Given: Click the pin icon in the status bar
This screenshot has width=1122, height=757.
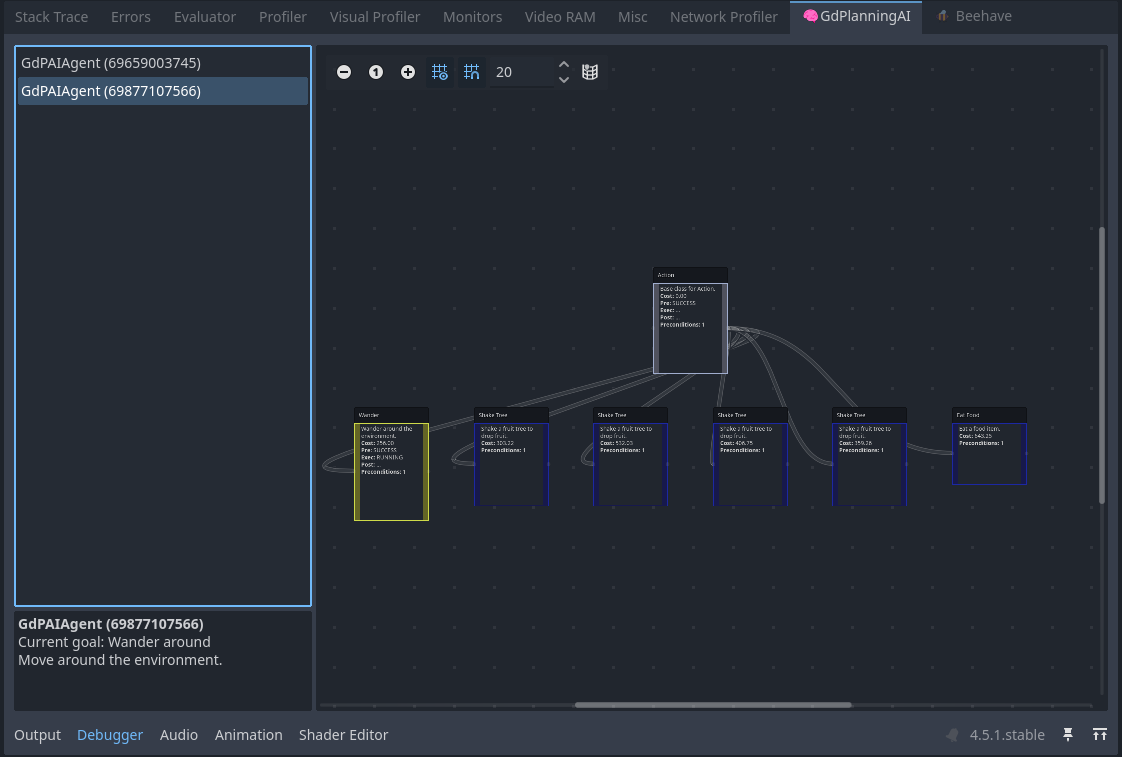Looking at the screenshot, I should [1068, 735].
